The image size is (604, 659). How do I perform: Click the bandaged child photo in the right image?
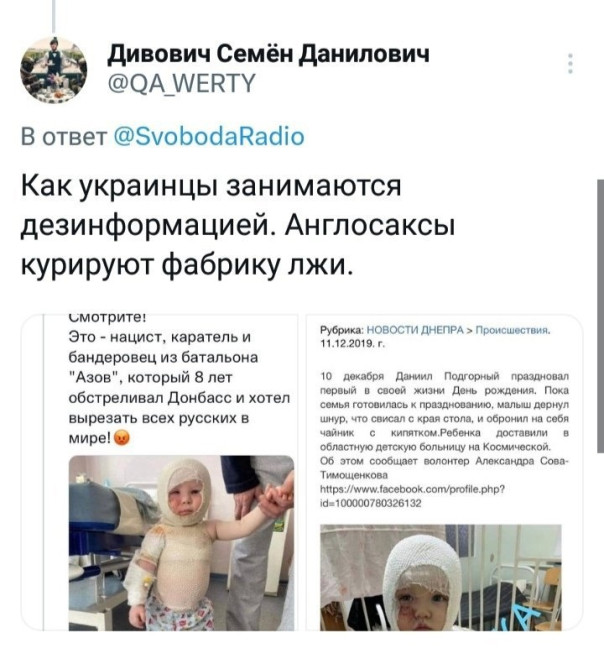440,577
